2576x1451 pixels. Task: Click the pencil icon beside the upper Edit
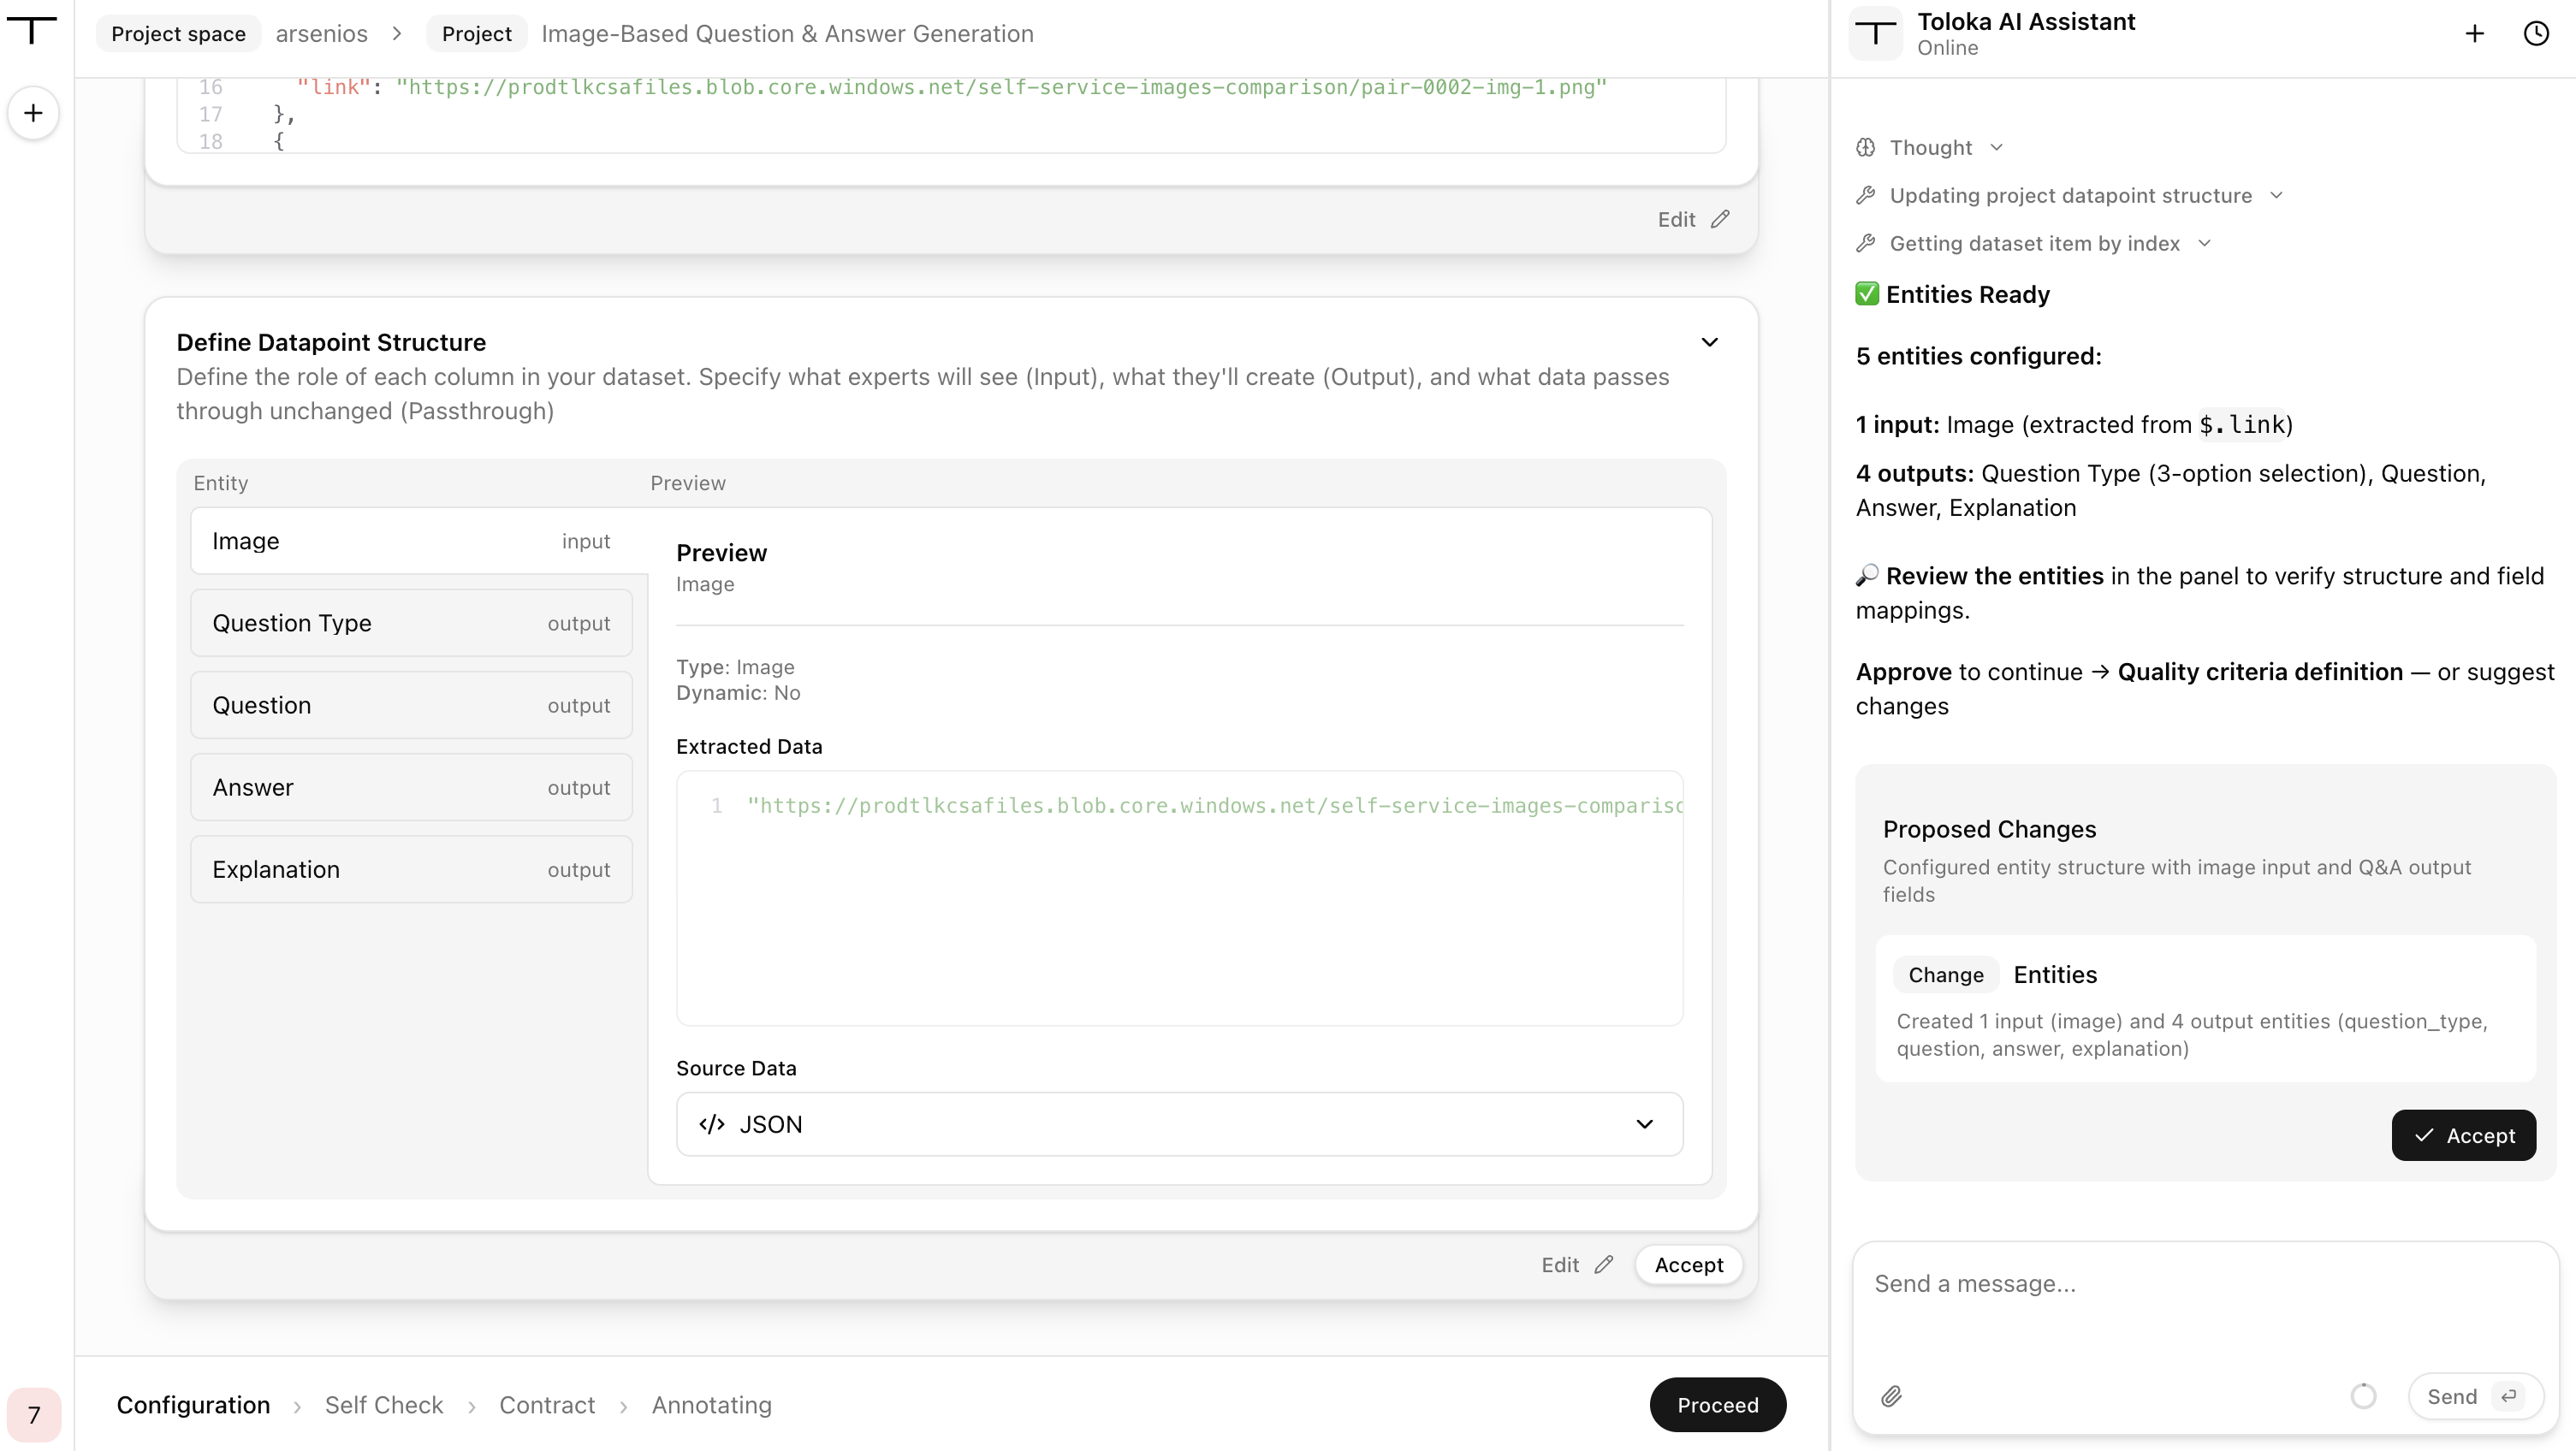1720,219
